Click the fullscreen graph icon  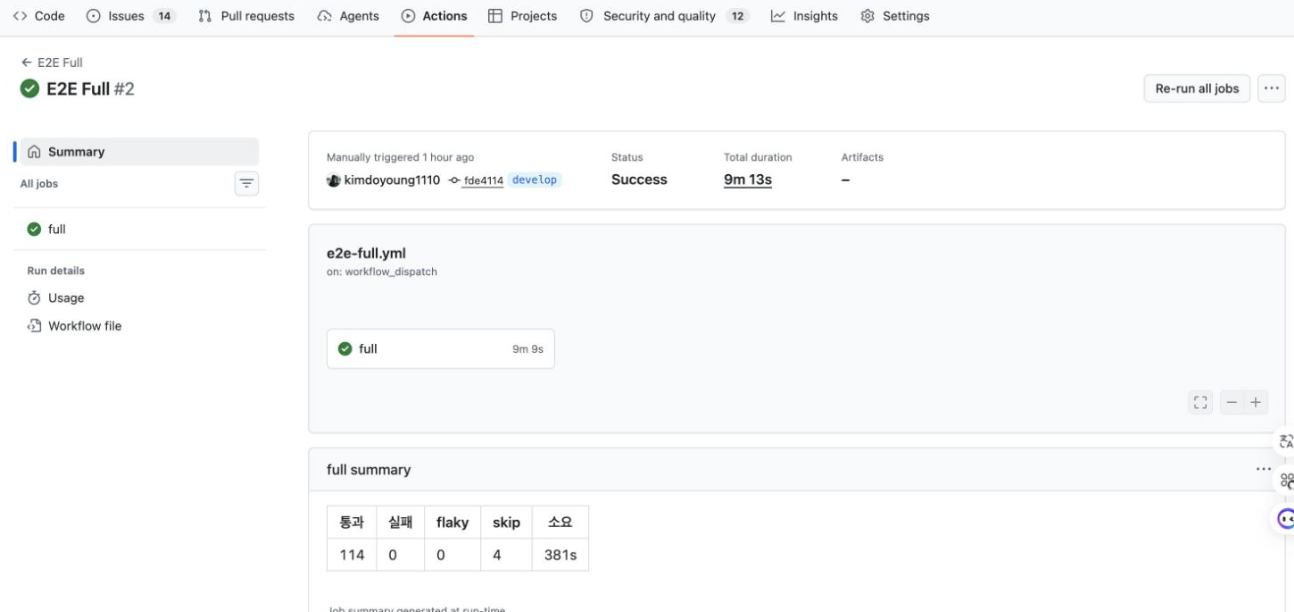1201,402
